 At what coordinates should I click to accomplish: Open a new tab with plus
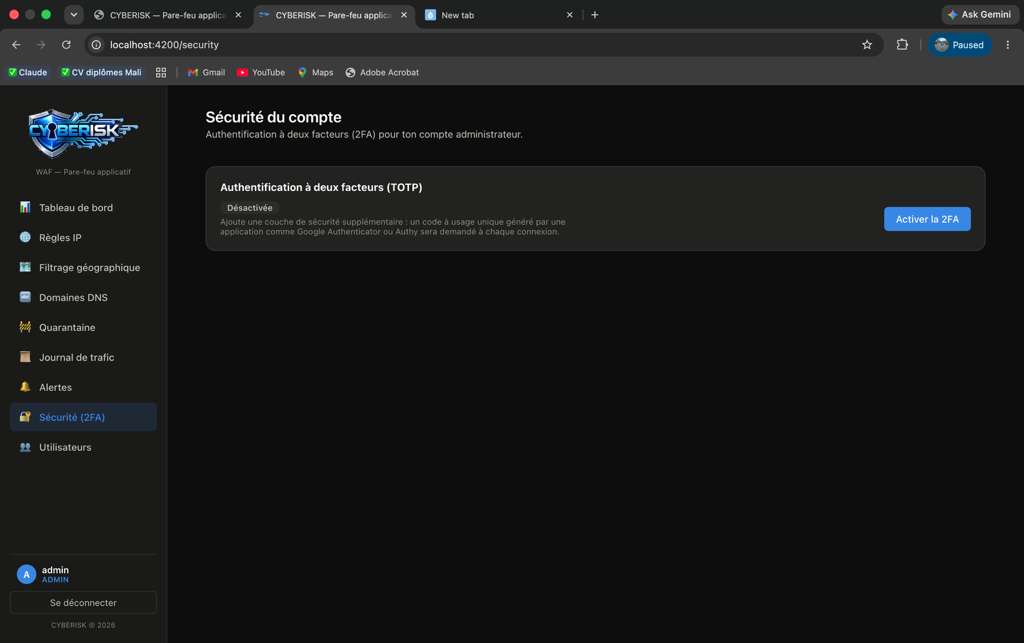click(x=594, y=14)
